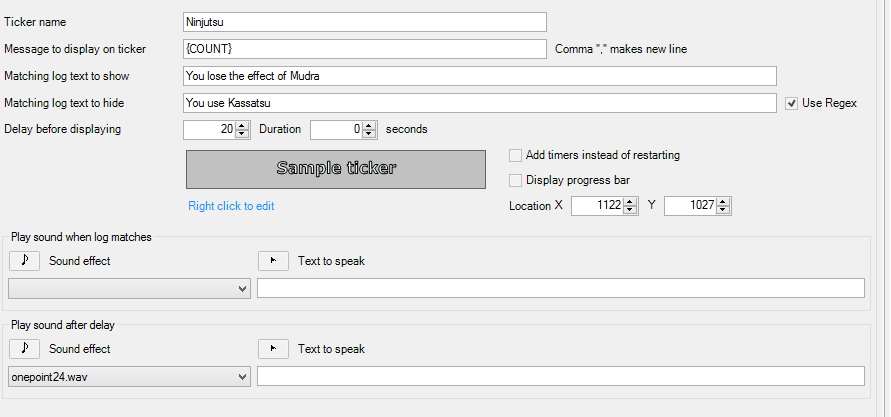Enable Add timers instead of restarting
The height and width of the screenshot is (417, 891).
pos(516,155)
